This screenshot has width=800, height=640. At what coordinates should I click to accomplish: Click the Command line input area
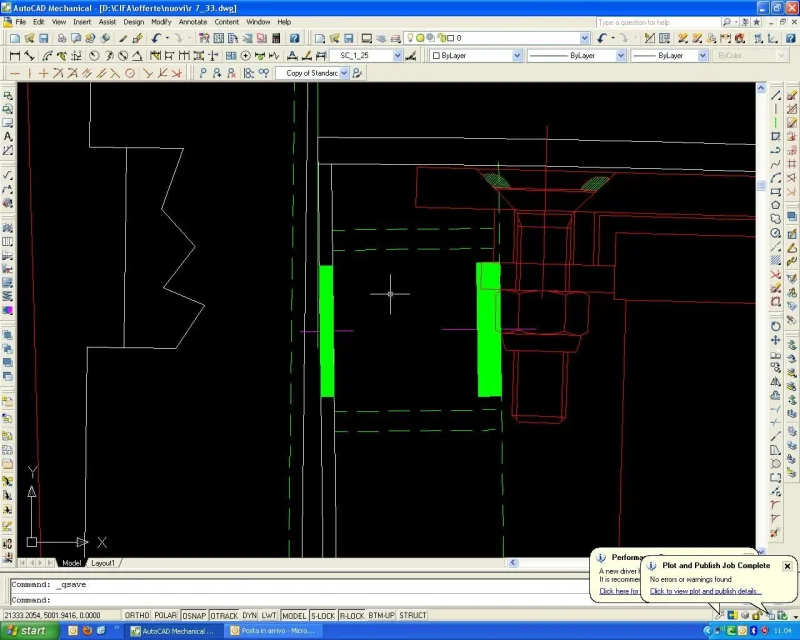tap(298, 600)
